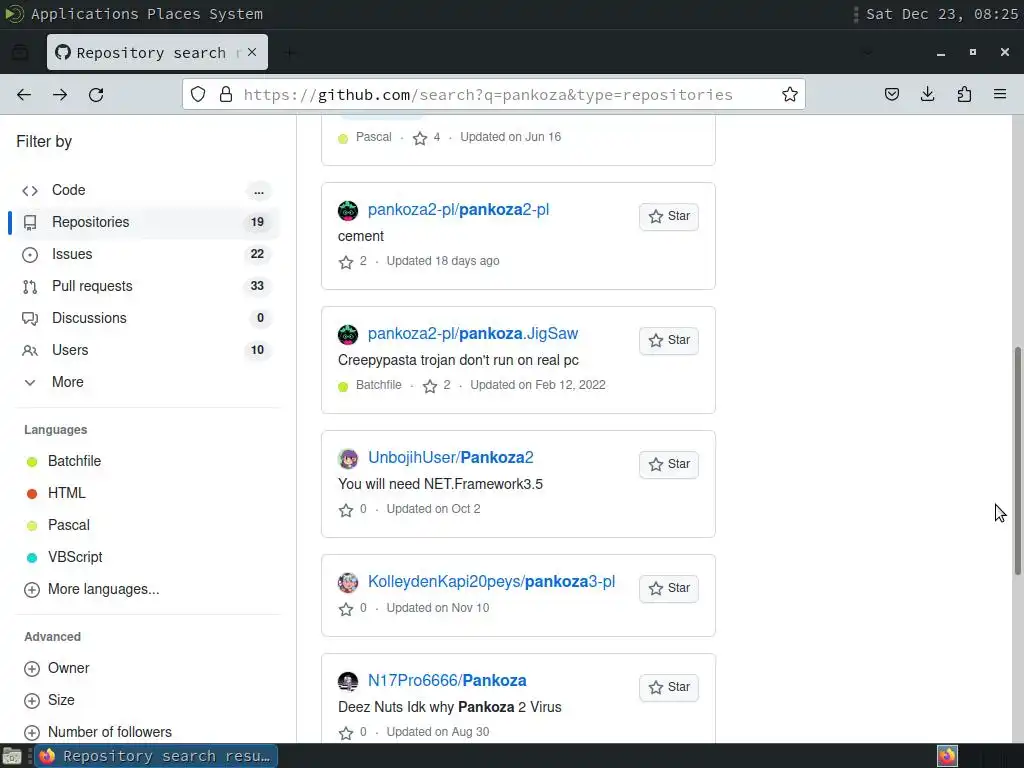The image size is (1024, 768).
Task: Open the Places menu
Action: (174, 14)
